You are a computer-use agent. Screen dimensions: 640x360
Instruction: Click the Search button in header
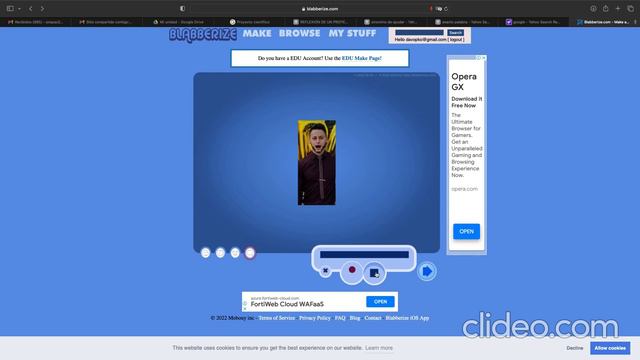[x=455, y=33]
